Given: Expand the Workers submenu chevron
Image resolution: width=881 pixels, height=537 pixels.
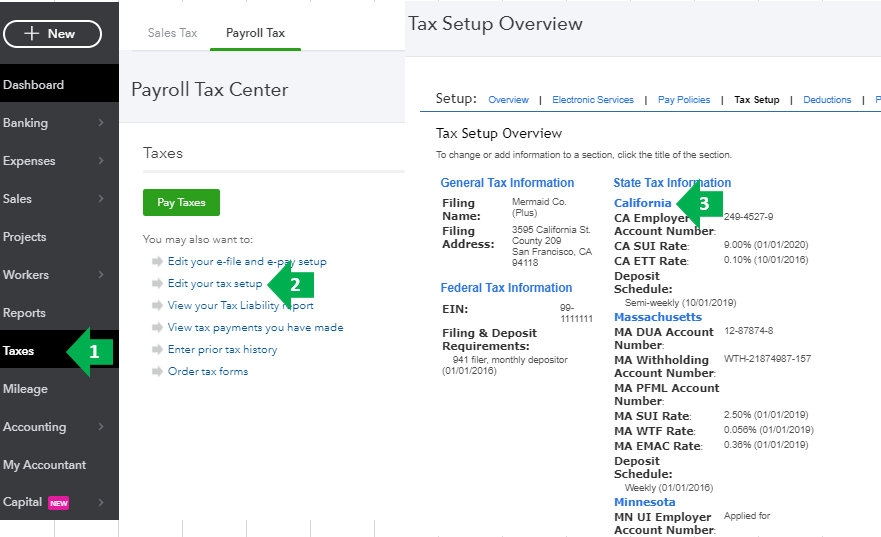Looking at the screenshot, I should (x=101, y=275).
